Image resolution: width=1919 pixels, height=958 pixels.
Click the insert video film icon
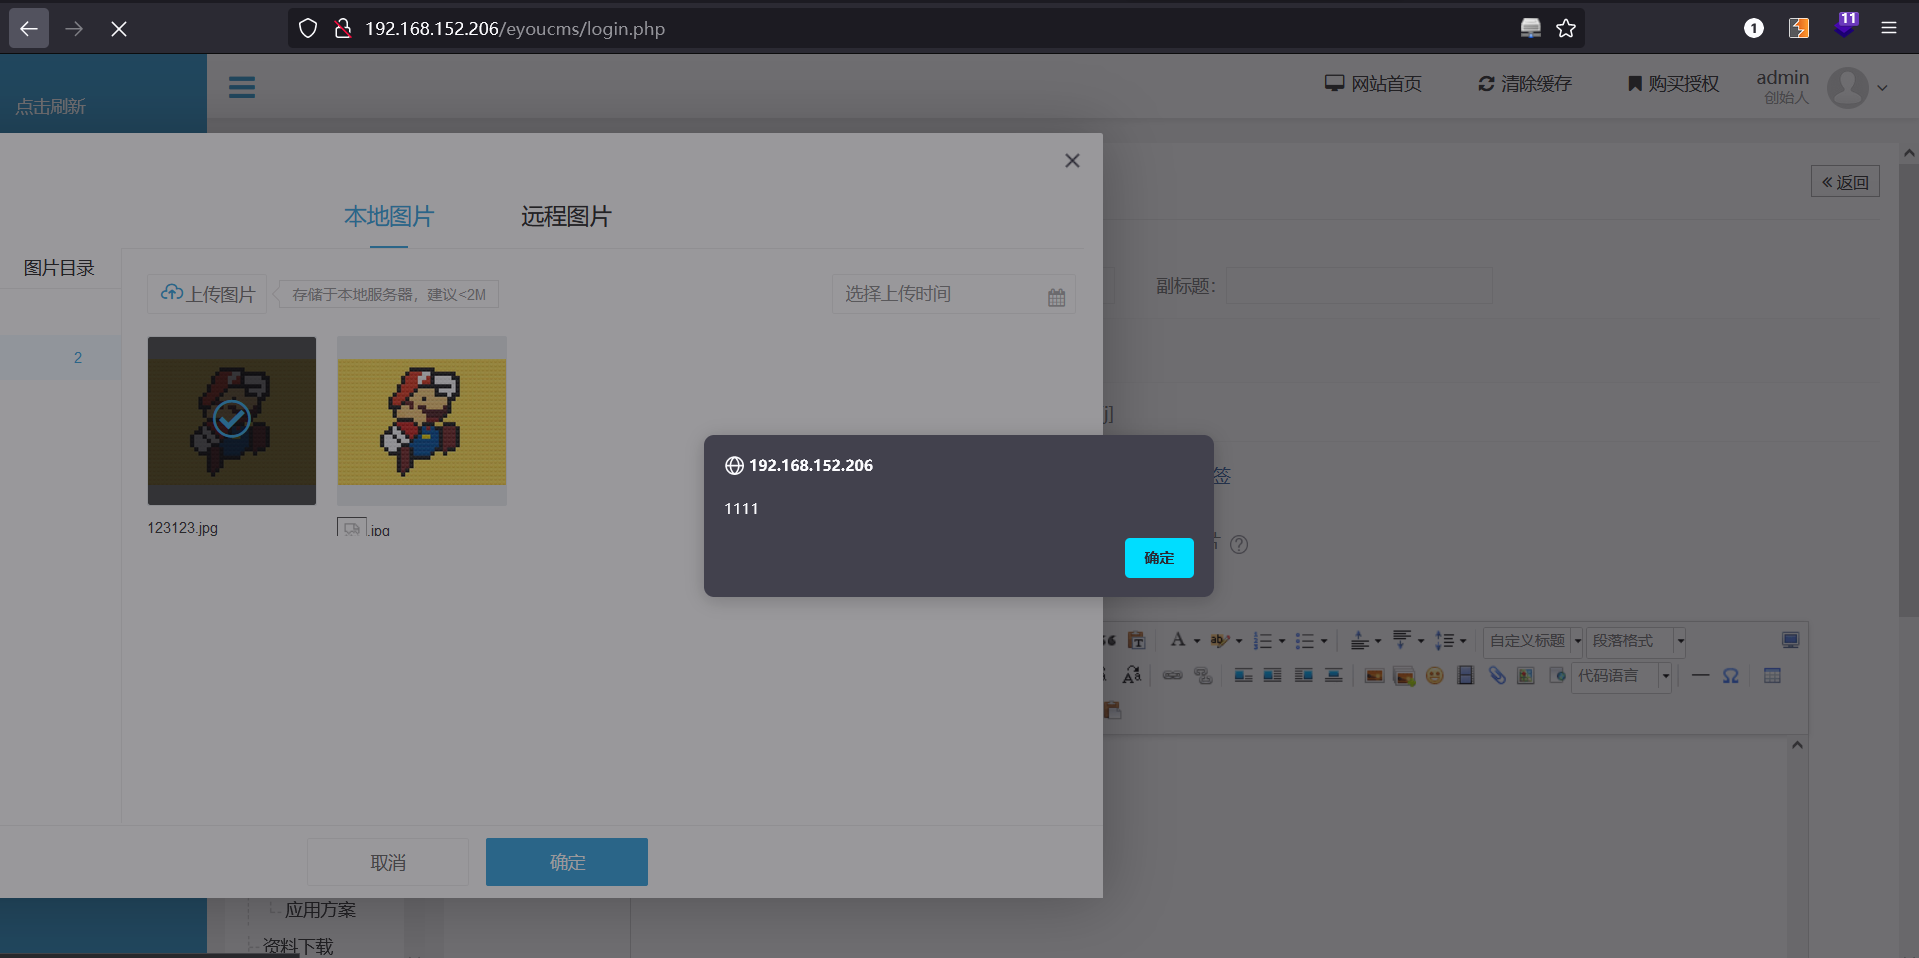click(1466, 676)
